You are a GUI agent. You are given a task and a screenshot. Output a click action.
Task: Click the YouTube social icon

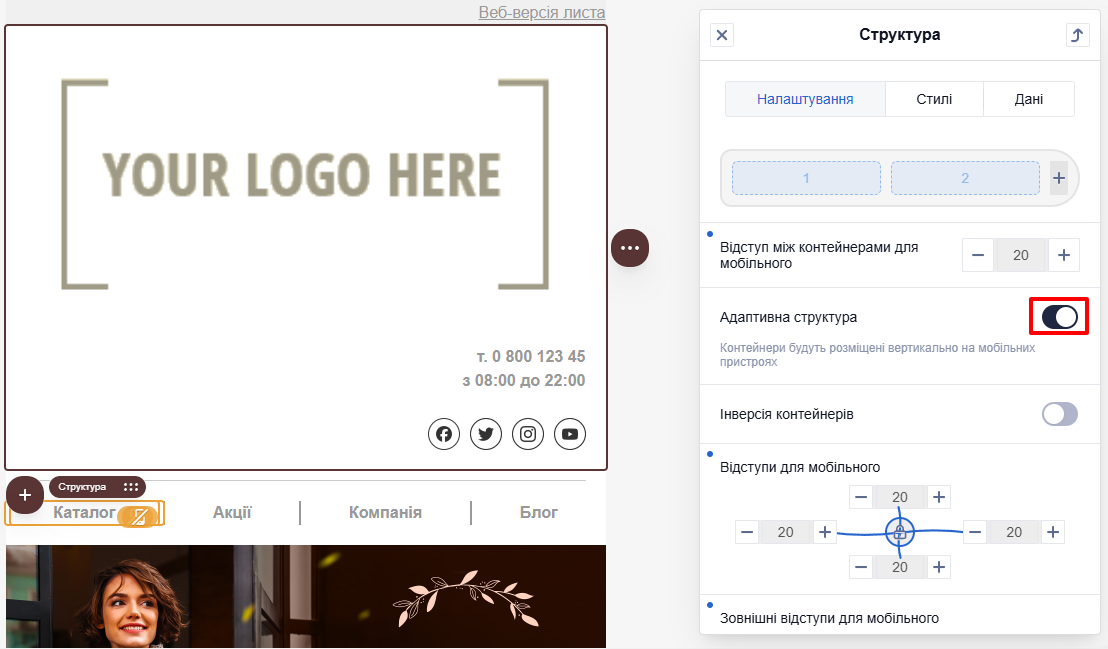tap(570, 434)
